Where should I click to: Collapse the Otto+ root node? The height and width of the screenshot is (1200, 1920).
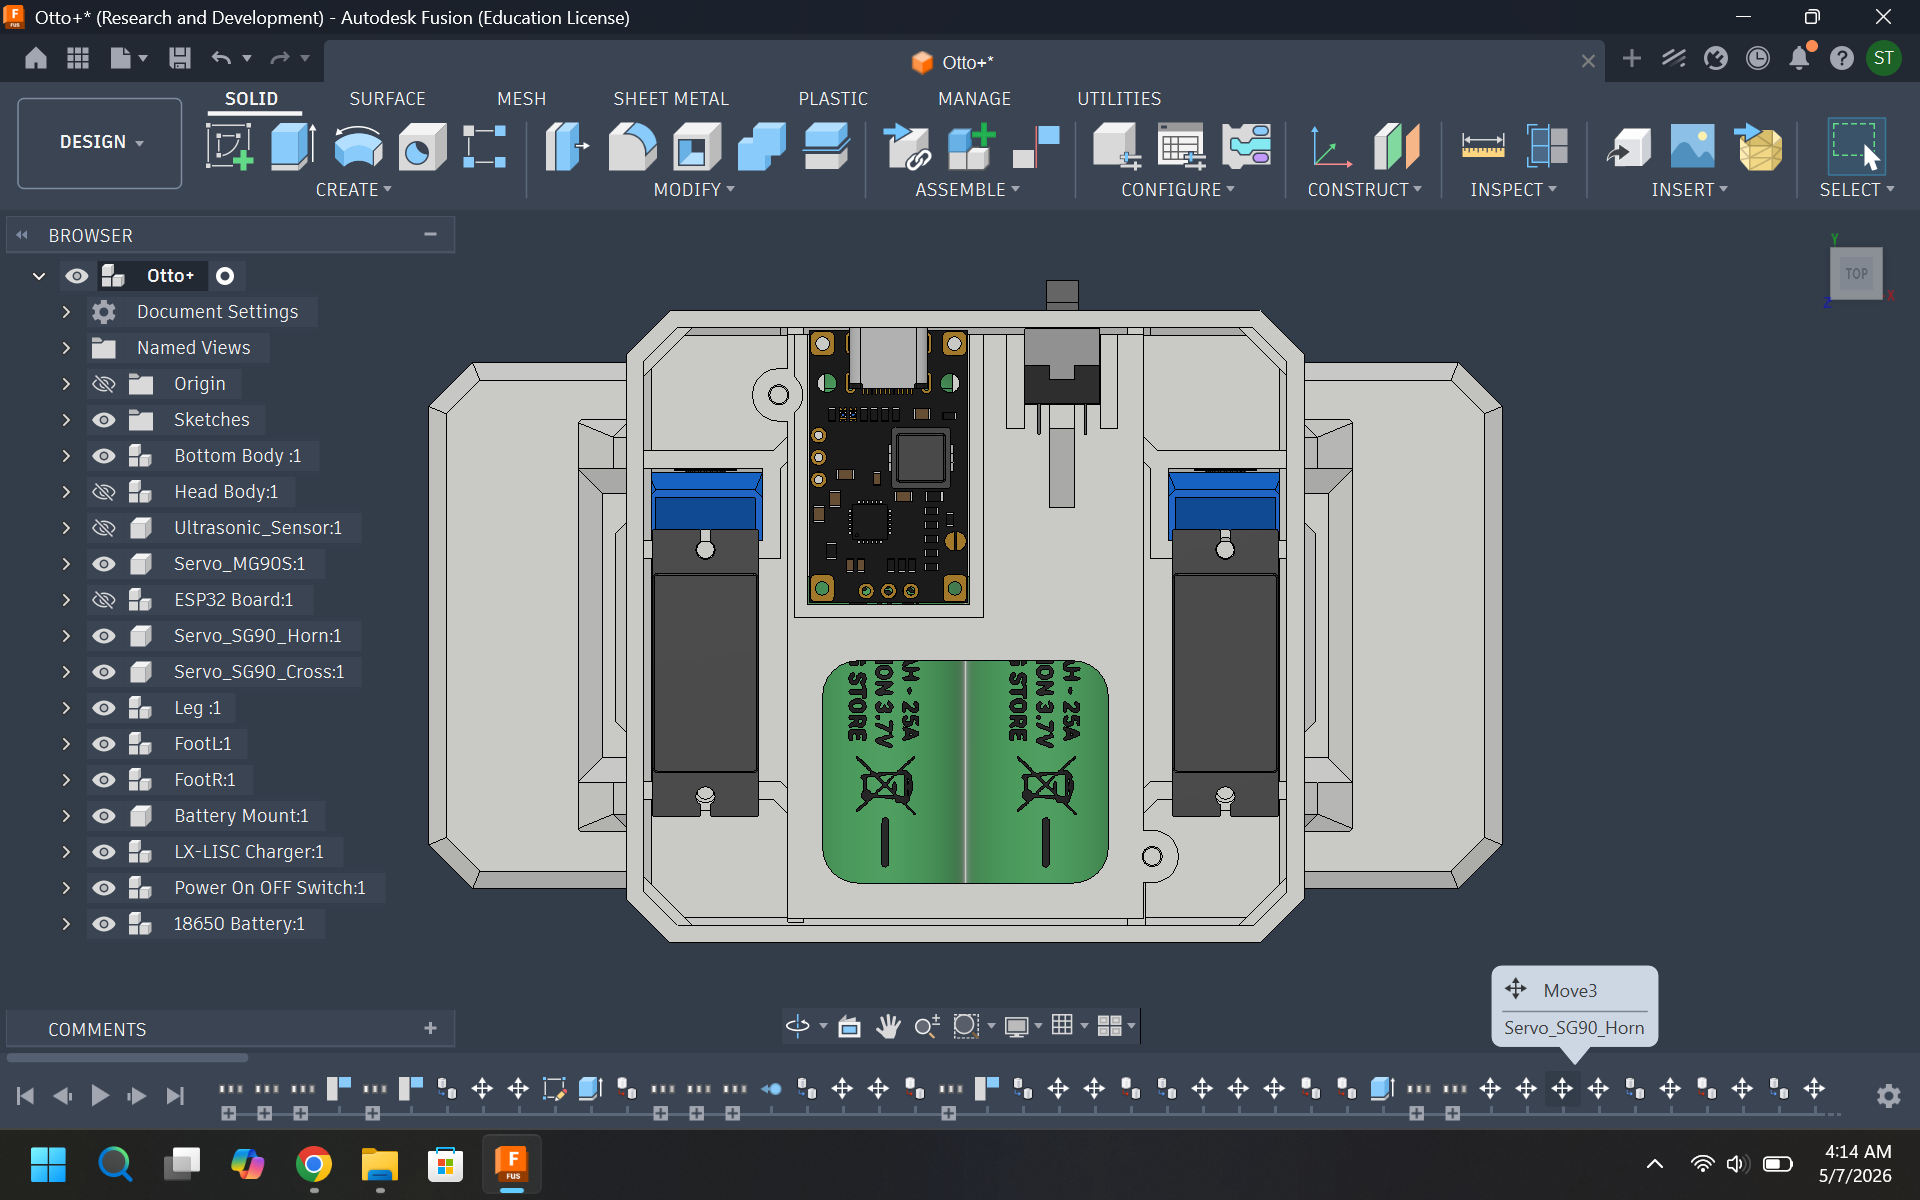click(x=39, y=276)
